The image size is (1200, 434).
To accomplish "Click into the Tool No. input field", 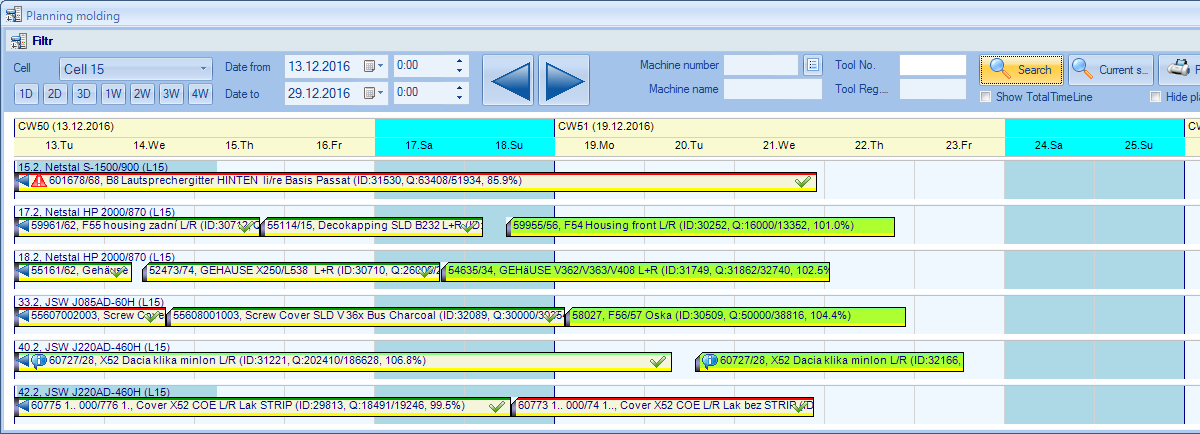I will (x=932, y=66).
